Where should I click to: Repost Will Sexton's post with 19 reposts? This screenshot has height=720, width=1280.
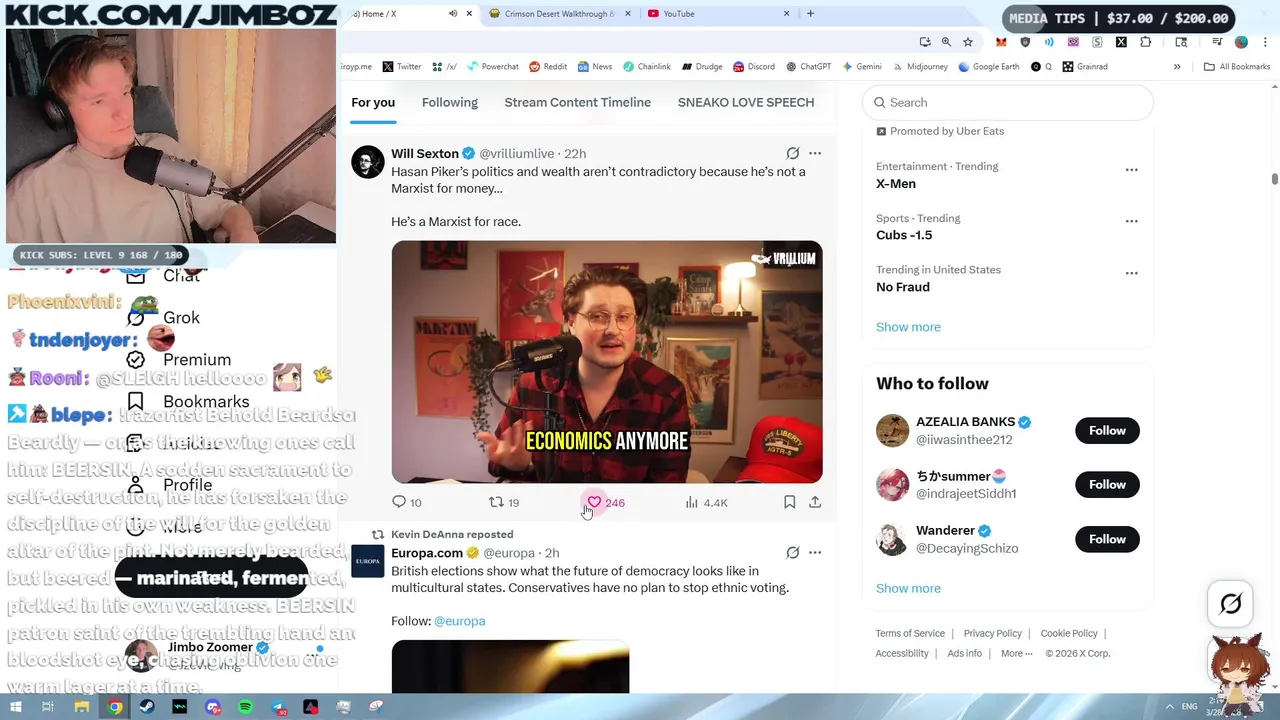point(503,502)
